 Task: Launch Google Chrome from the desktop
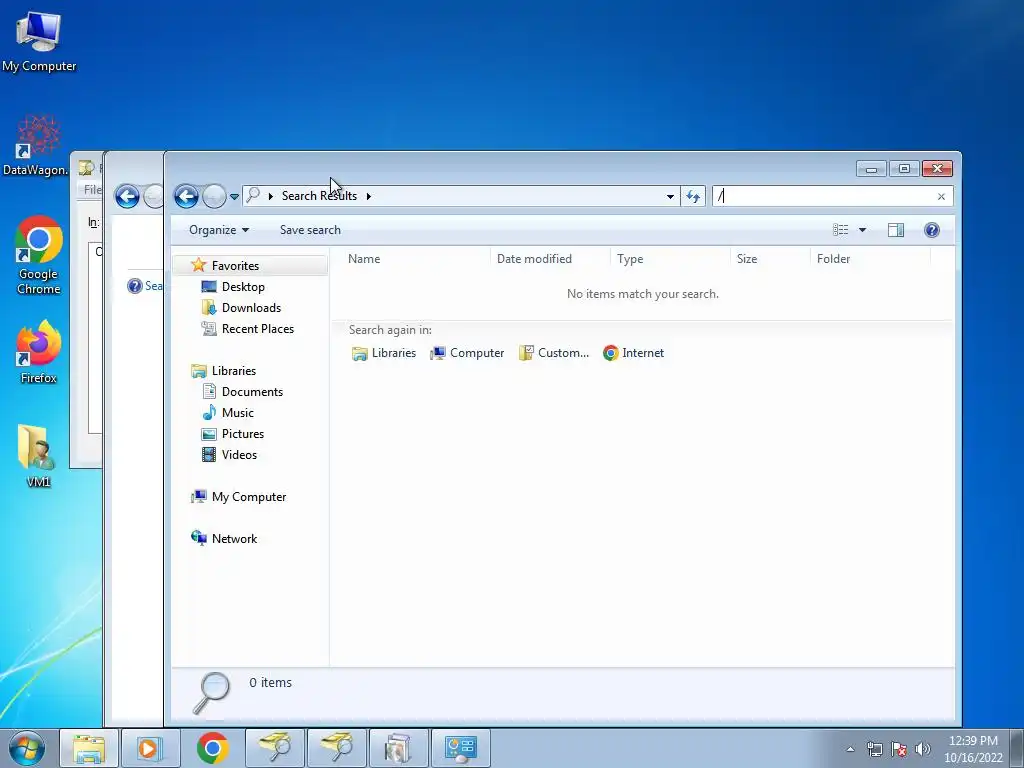(x=39, y=255)
